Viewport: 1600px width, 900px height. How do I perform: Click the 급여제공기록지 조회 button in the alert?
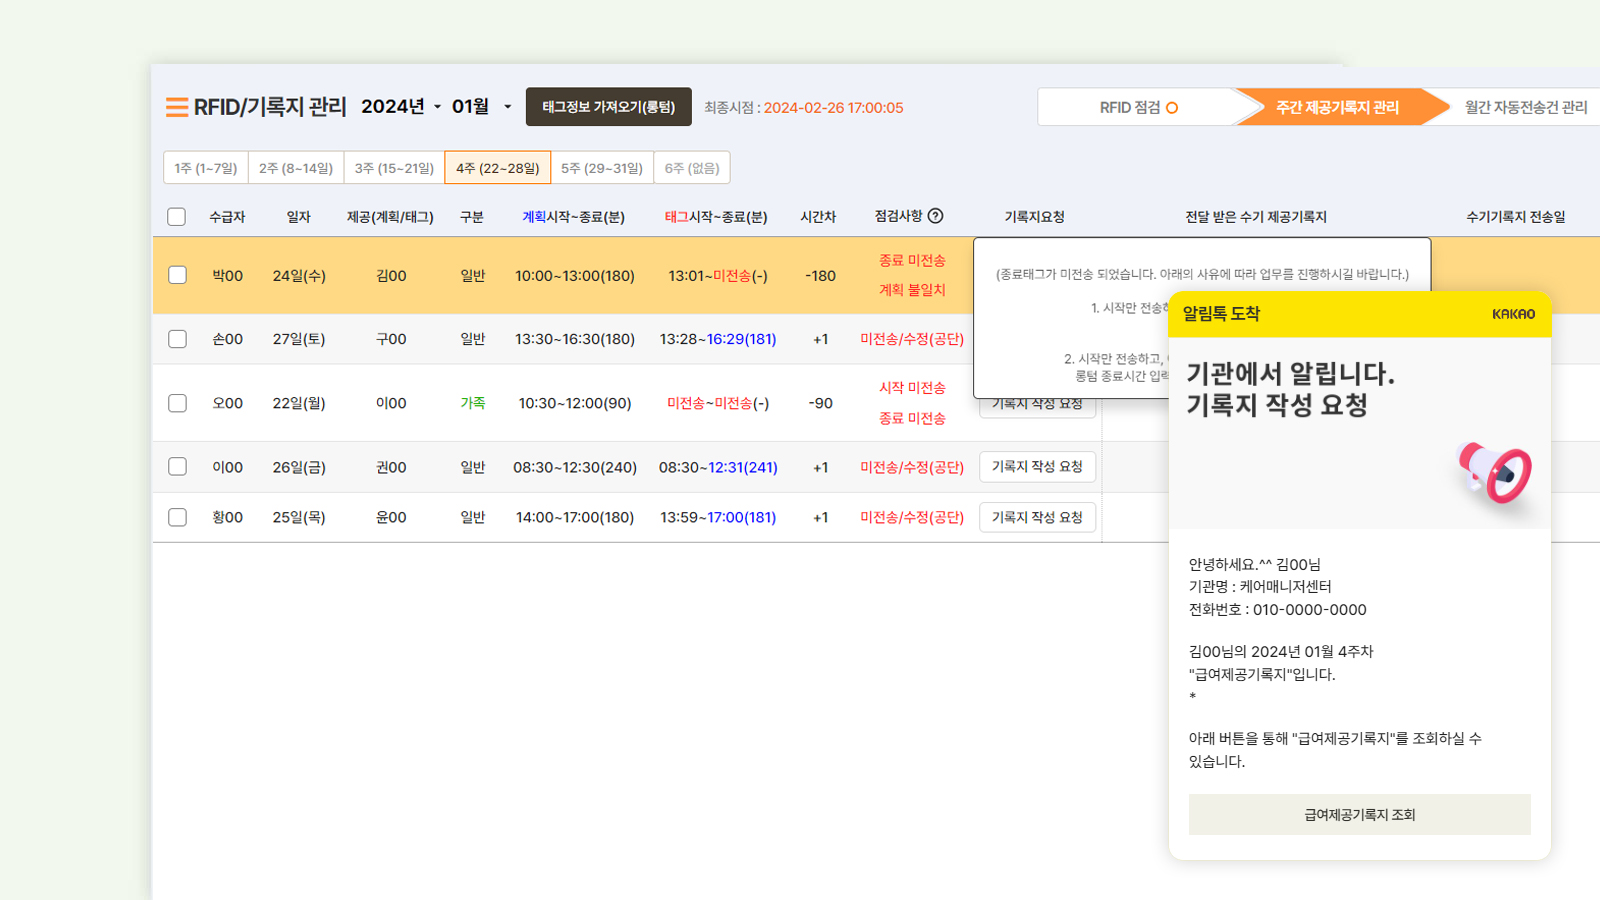coord(1360,815)
